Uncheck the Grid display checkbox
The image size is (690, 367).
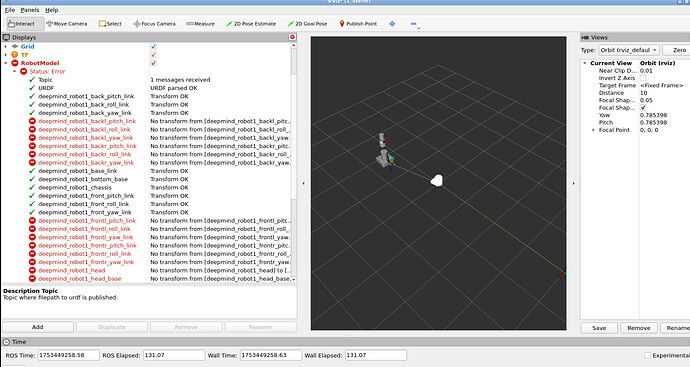click(153, 46)
